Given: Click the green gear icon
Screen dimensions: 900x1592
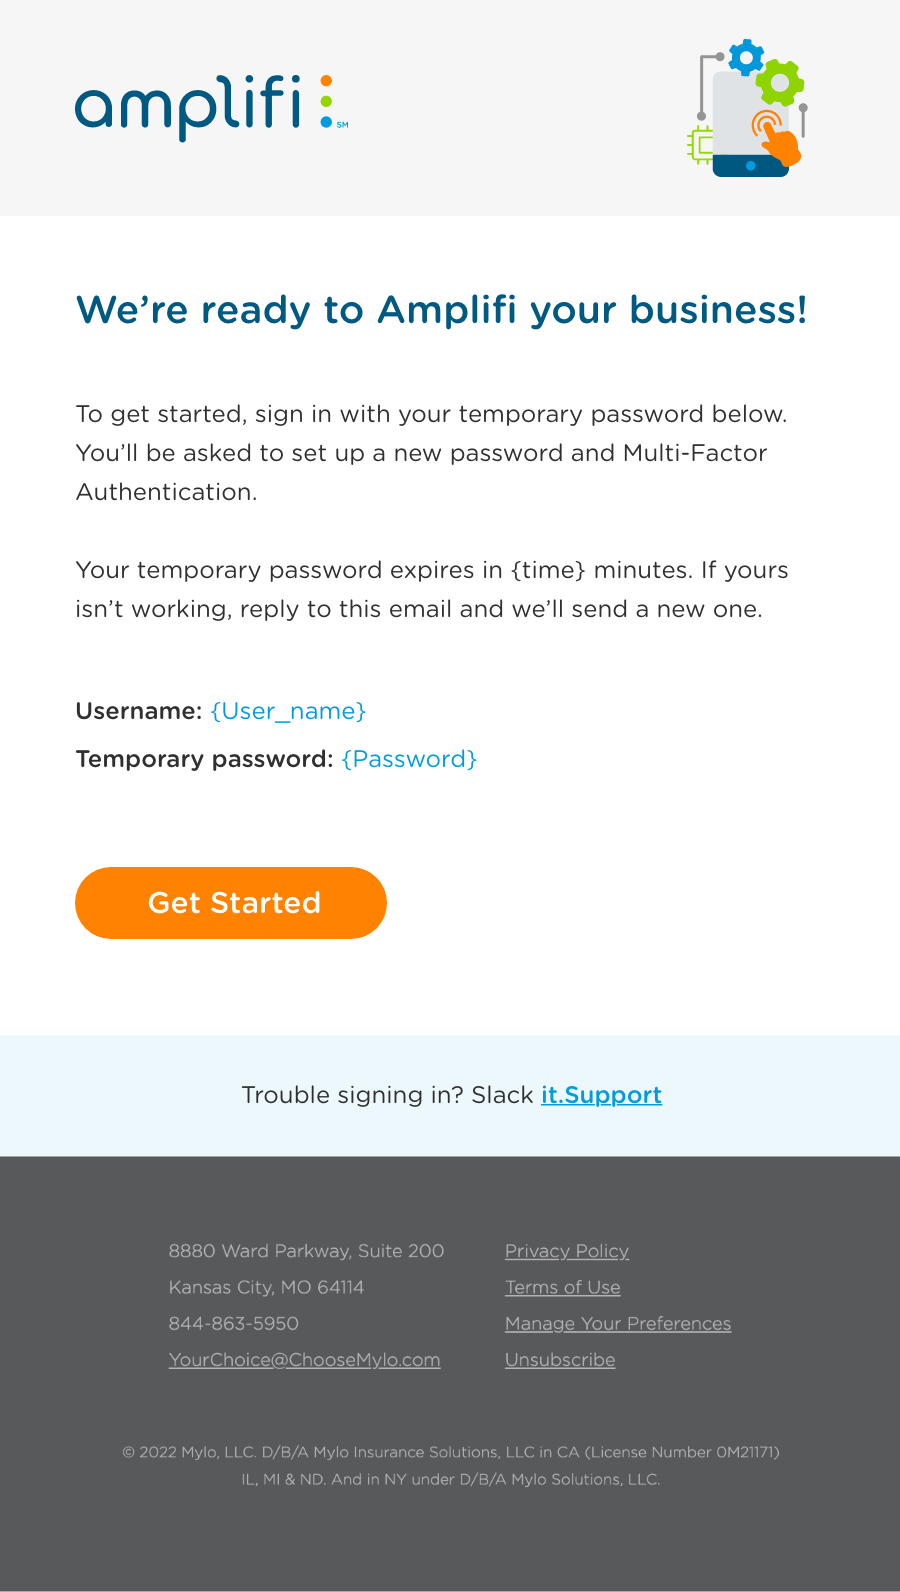Looking at the screenshot, I should coord(780,83).
